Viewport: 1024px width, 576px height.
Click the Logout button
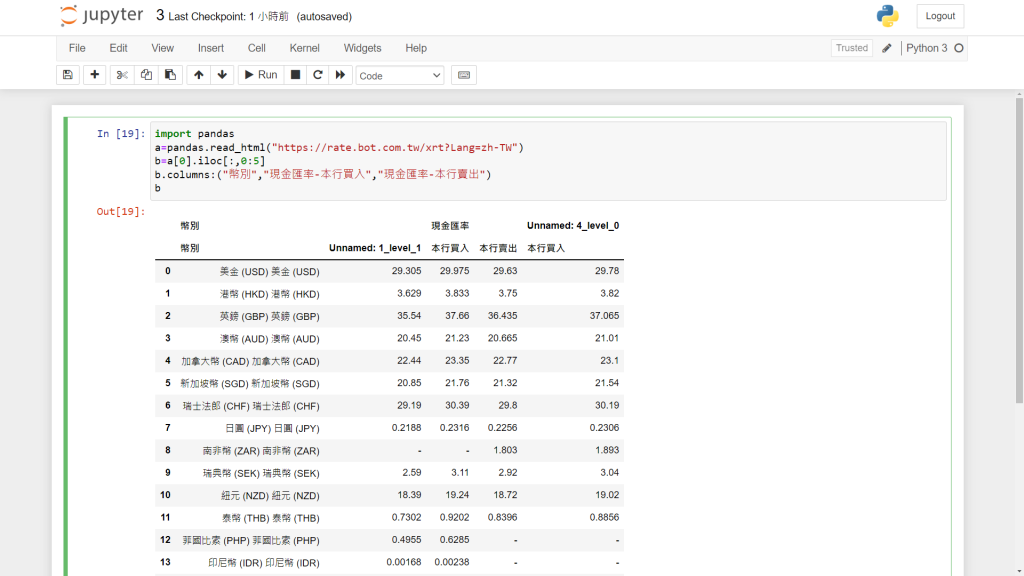pyautogui.click(x=940, y=16)
